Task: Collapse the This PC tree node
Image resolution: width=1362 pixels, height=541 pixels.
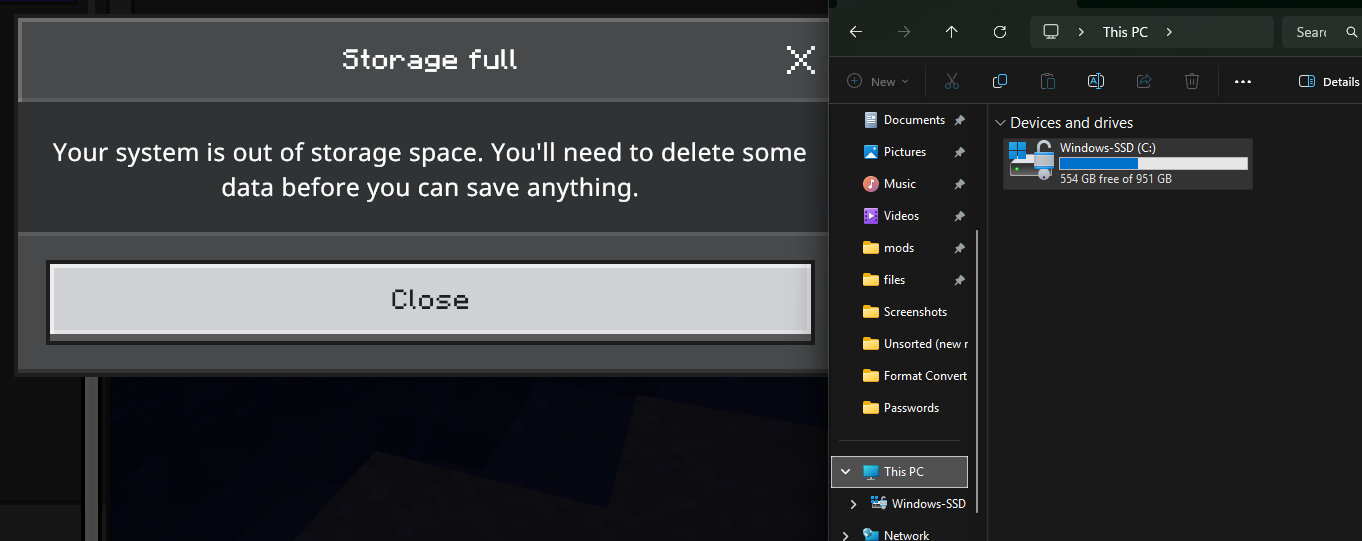Action: point(846,472)
